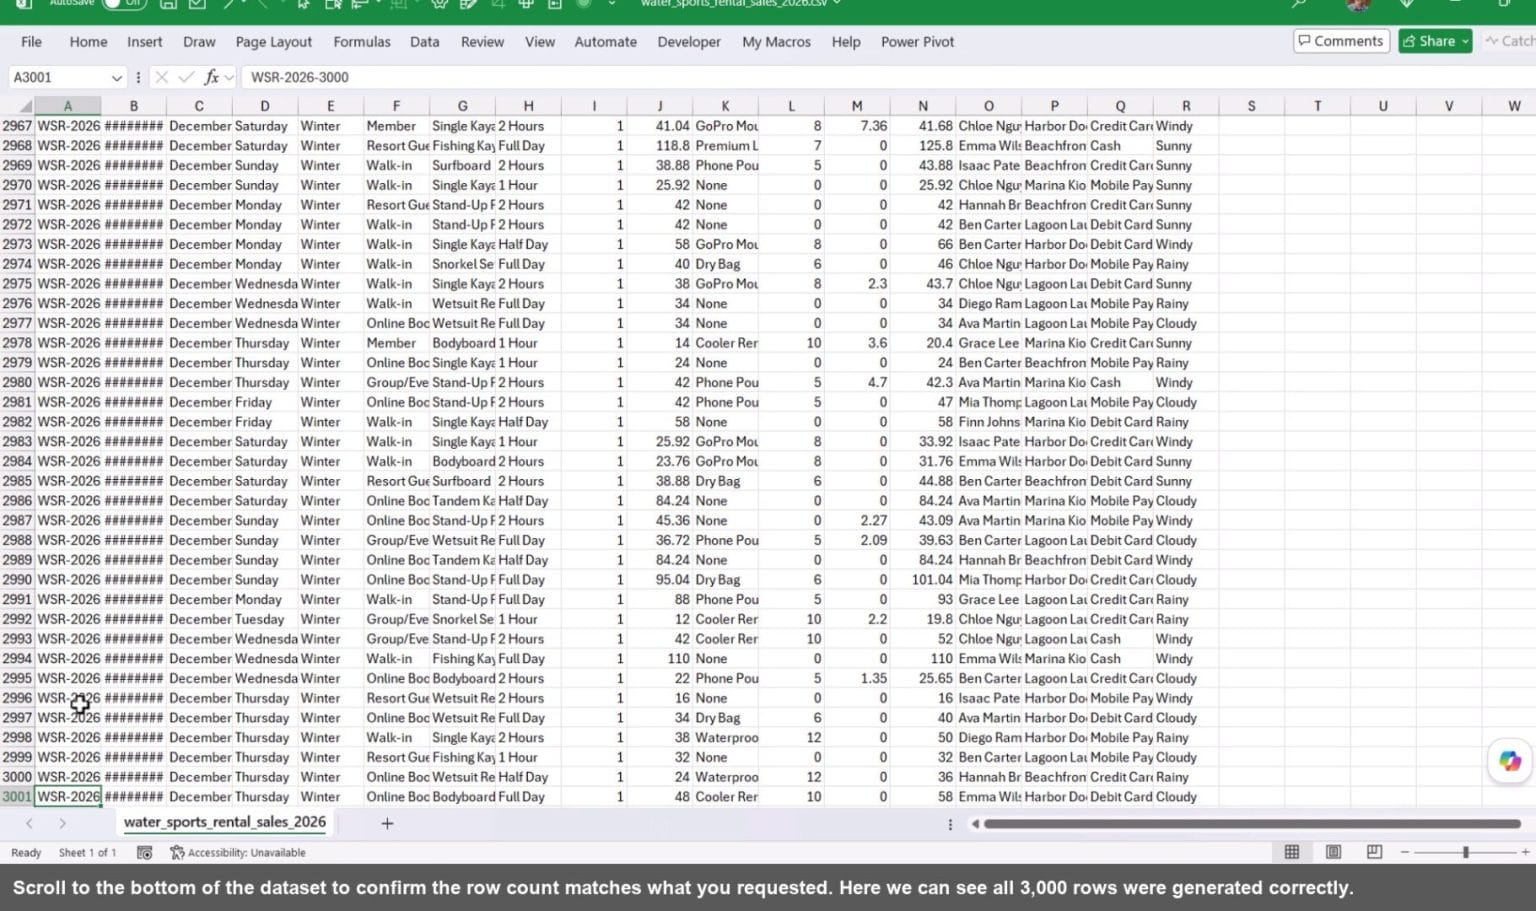Click the next sheet navigation arrow
The image size is (1536, 911).
(62, 823)
